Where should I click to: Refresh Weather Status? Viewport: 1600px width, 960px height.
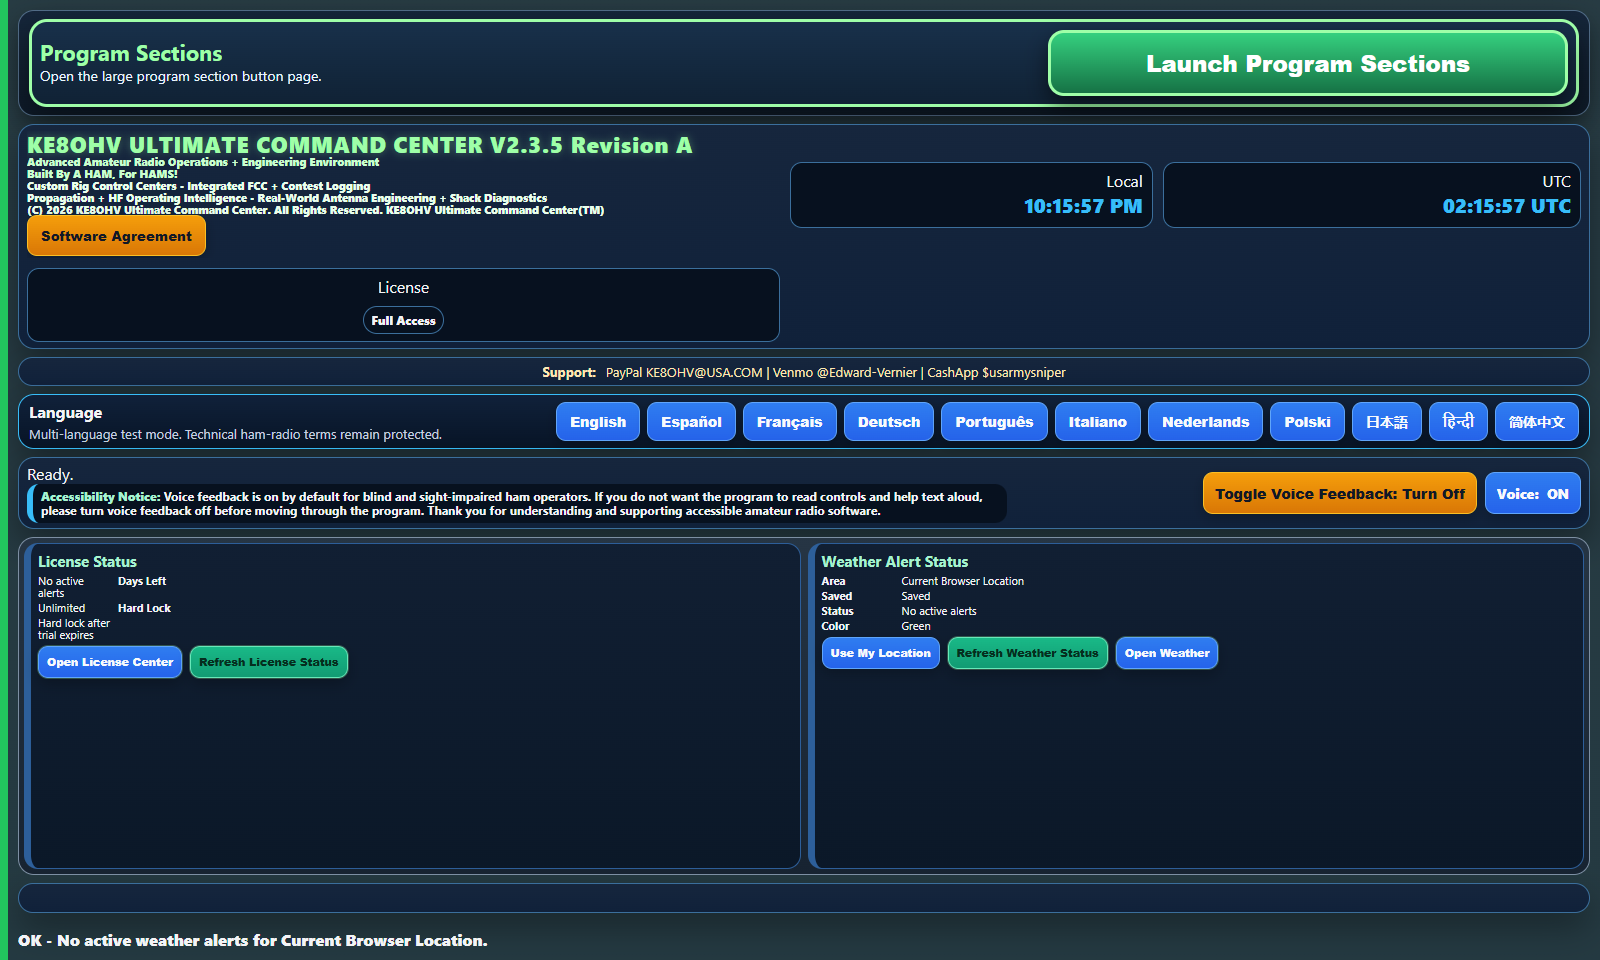(1027, 653)
